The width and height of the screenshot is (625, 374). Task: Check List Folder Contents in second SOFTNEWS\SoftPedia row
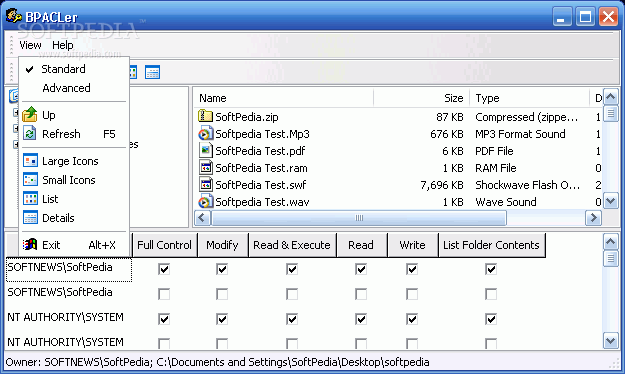(x=491, y=294)
